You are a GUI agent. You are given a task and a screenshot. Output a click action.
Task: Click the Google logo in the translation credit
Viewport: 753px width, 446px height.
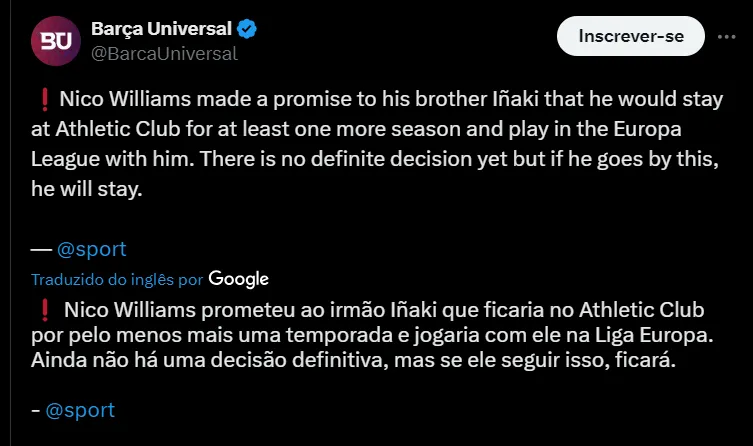point(239,279)
